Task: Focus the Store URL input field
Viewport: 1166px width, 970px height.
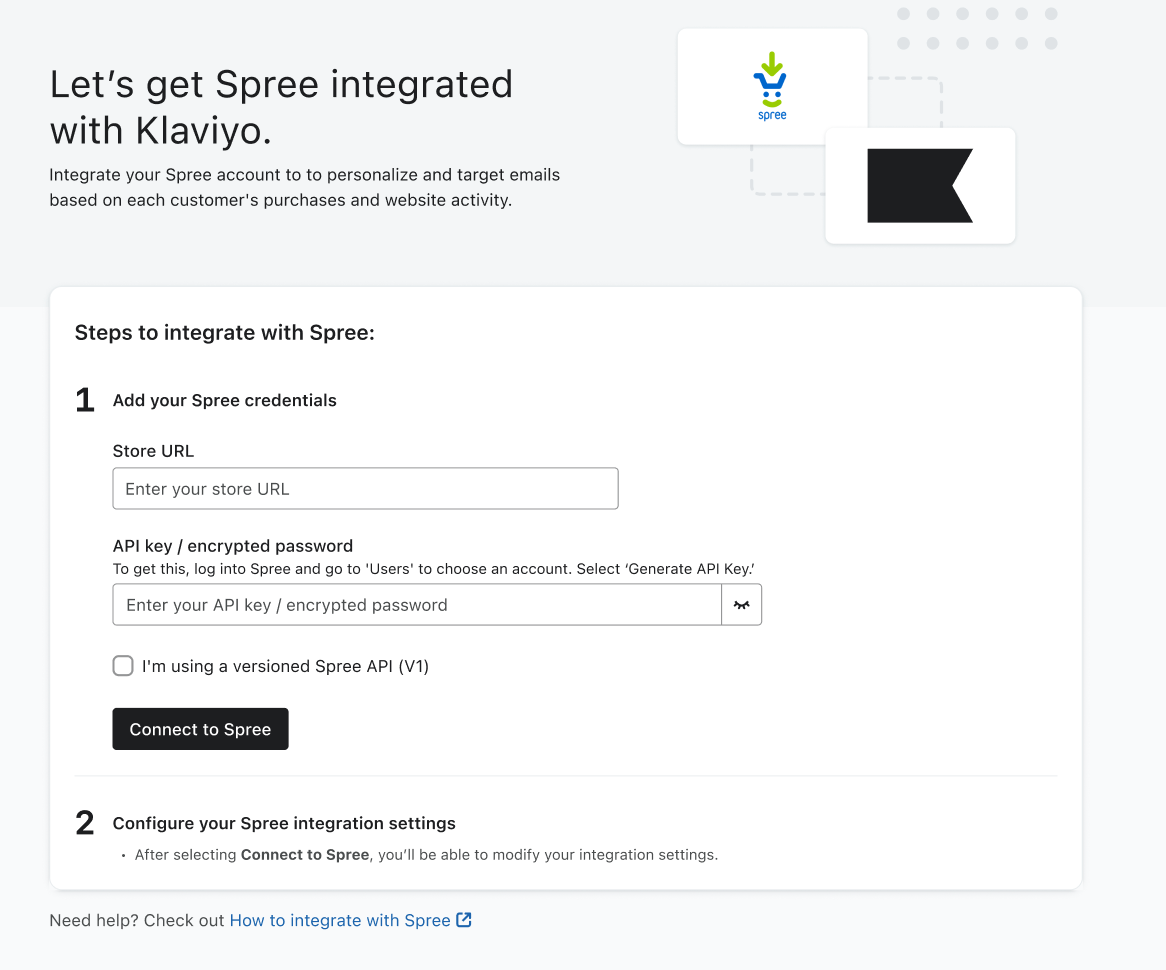Action: click(x=365, y=489)
